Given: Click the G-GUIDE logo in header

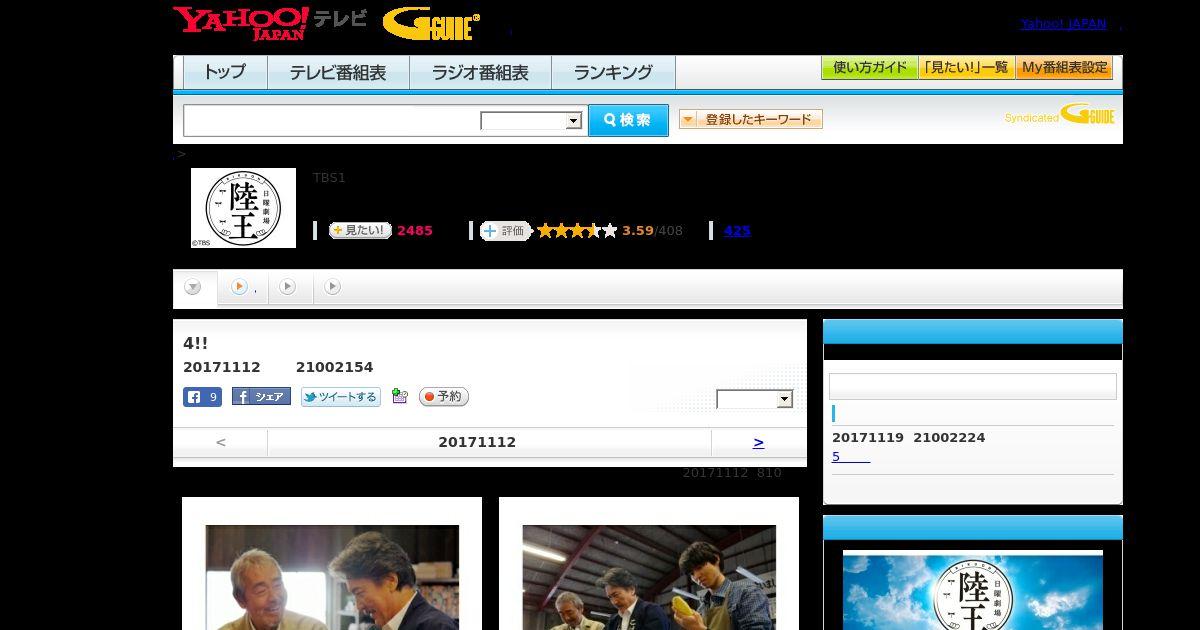Looking at the screenshot, I should [x=431, y=24].
